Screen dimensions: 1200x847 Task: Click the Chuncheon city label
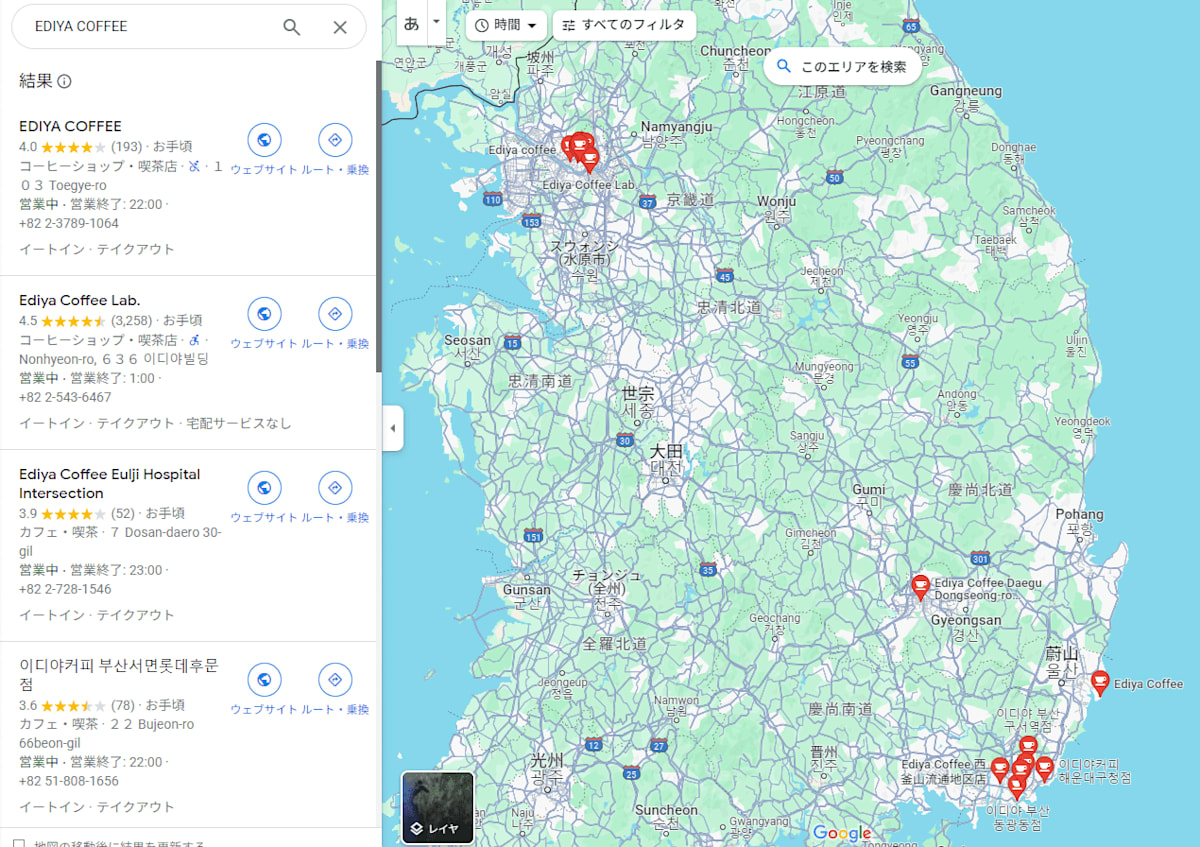tap(736, 51)
